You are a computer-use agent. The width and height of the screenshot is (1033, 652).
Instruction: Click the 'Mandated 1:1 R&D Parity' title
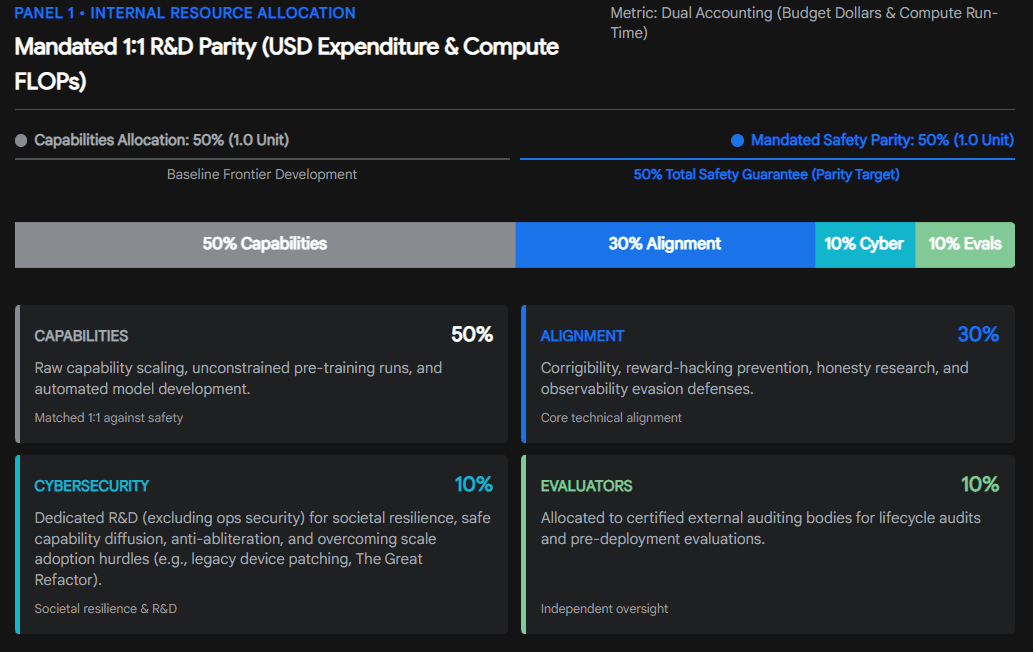tap(287, 64)
